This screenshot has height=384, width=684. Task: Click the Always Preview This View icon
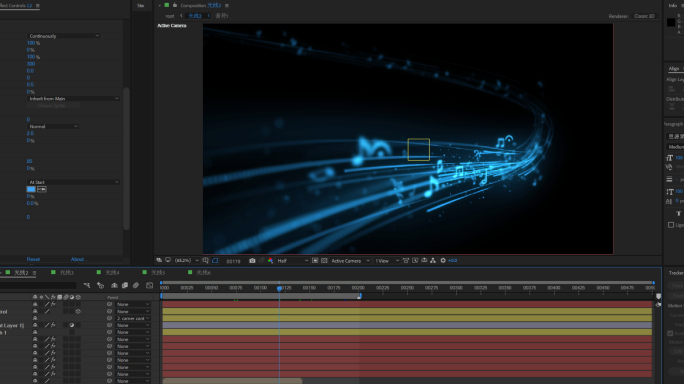tap(159, 260)
